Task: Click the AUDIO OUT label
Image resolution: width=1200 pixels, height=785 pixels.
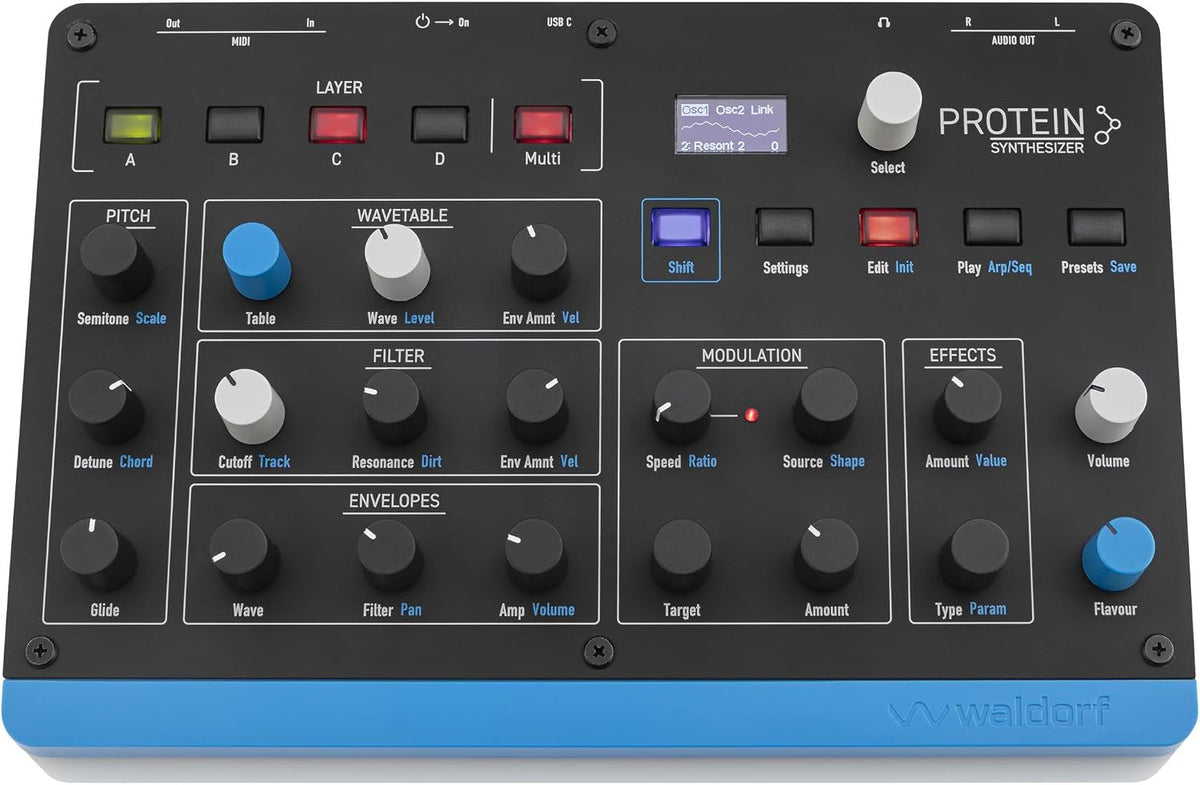Action: point(1012,42)
